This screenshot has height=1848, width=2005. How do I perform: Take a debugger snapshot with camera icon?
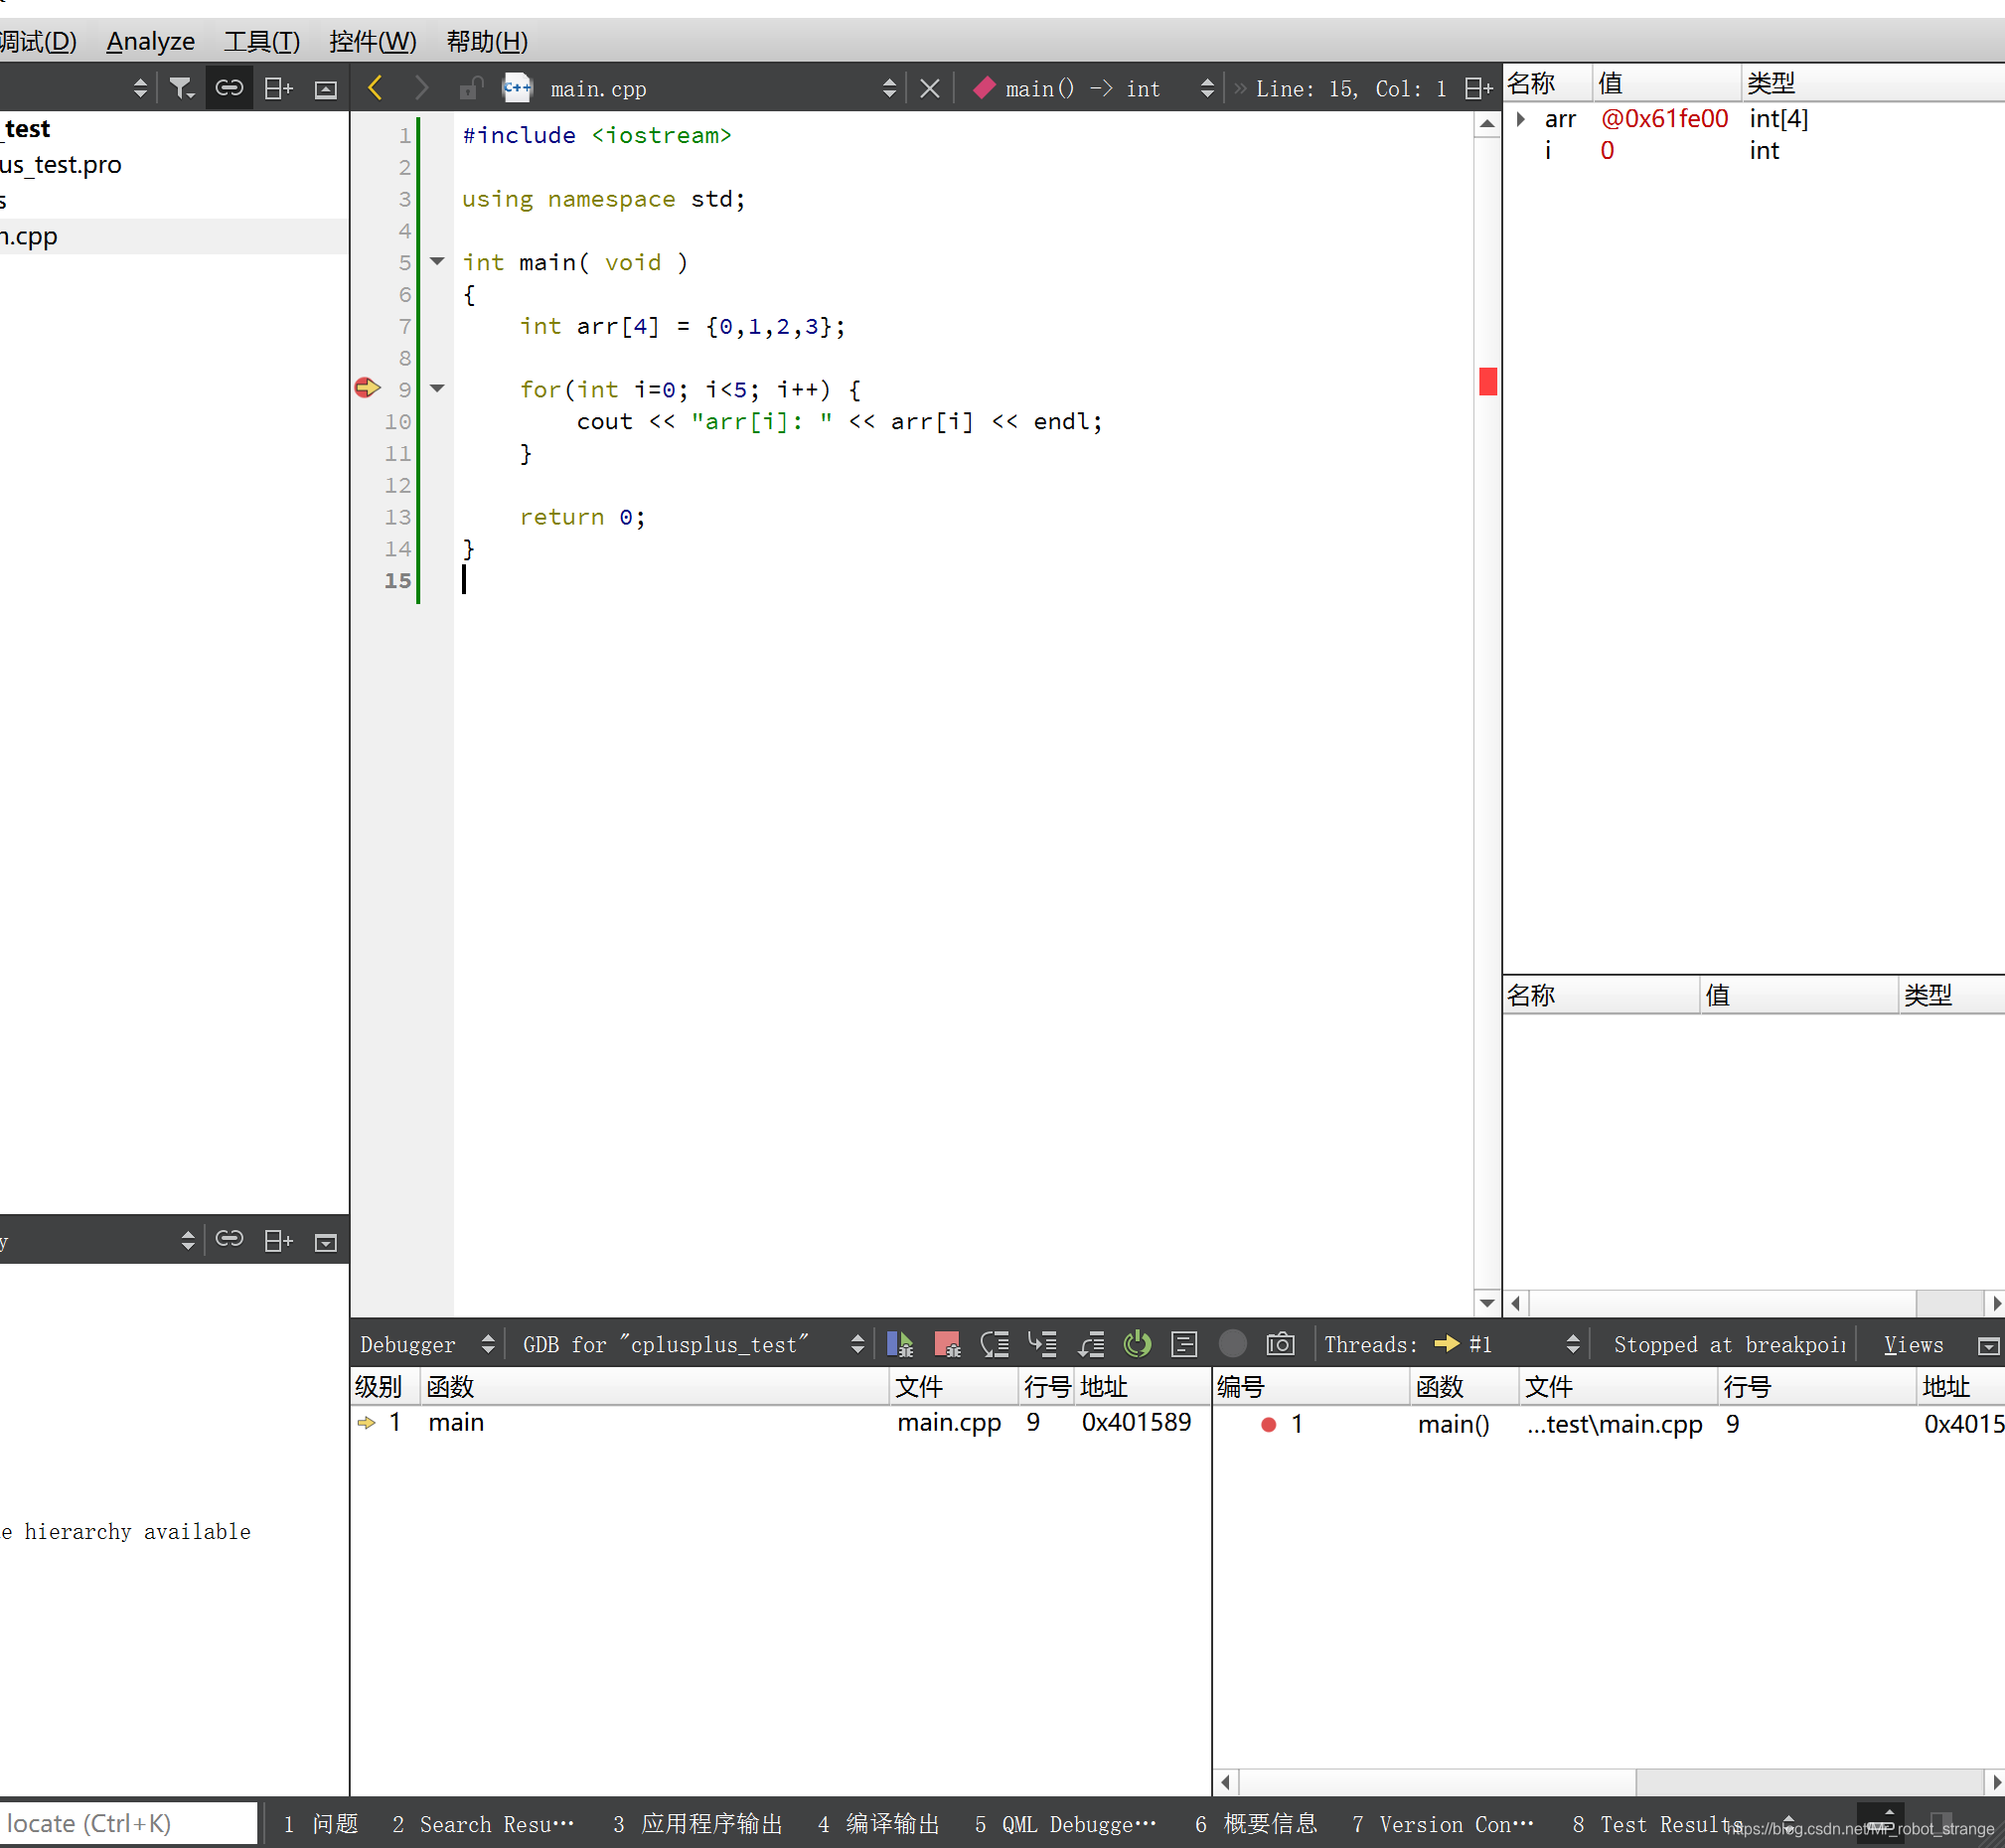1279,1344
